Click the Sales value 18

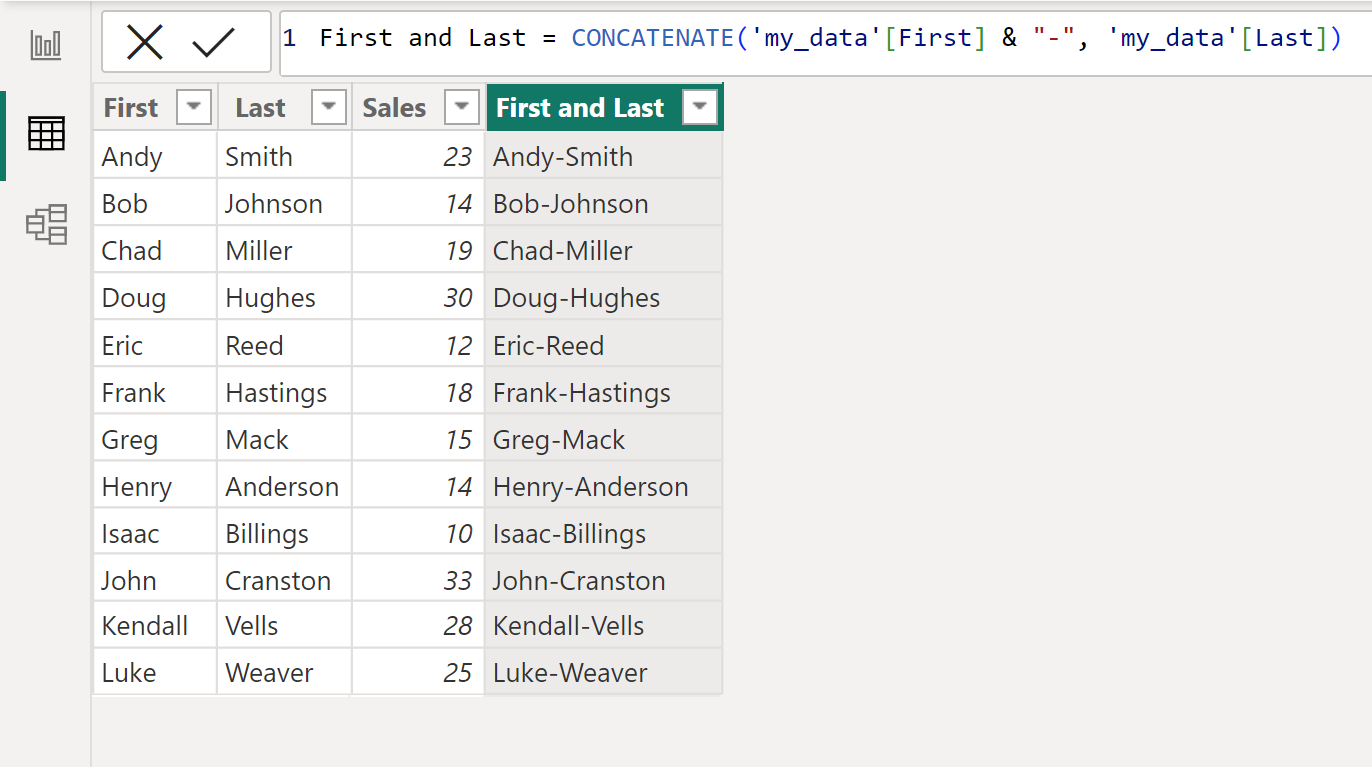(418, 392)
